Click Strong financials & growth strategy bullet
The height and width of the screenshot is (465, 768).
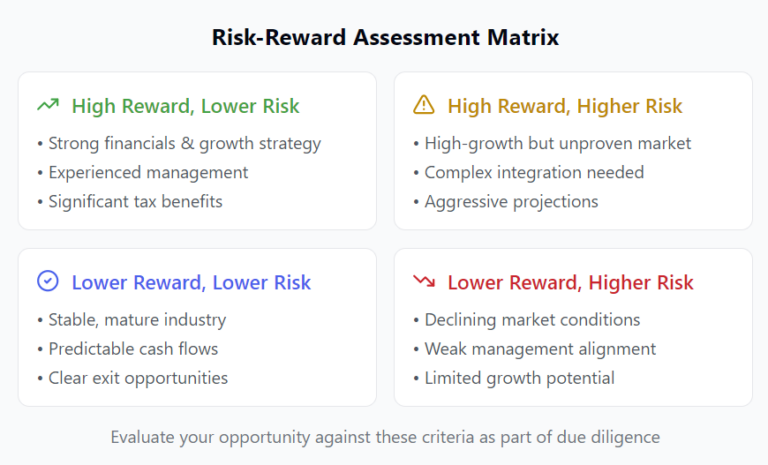click(x=184, y=143)
